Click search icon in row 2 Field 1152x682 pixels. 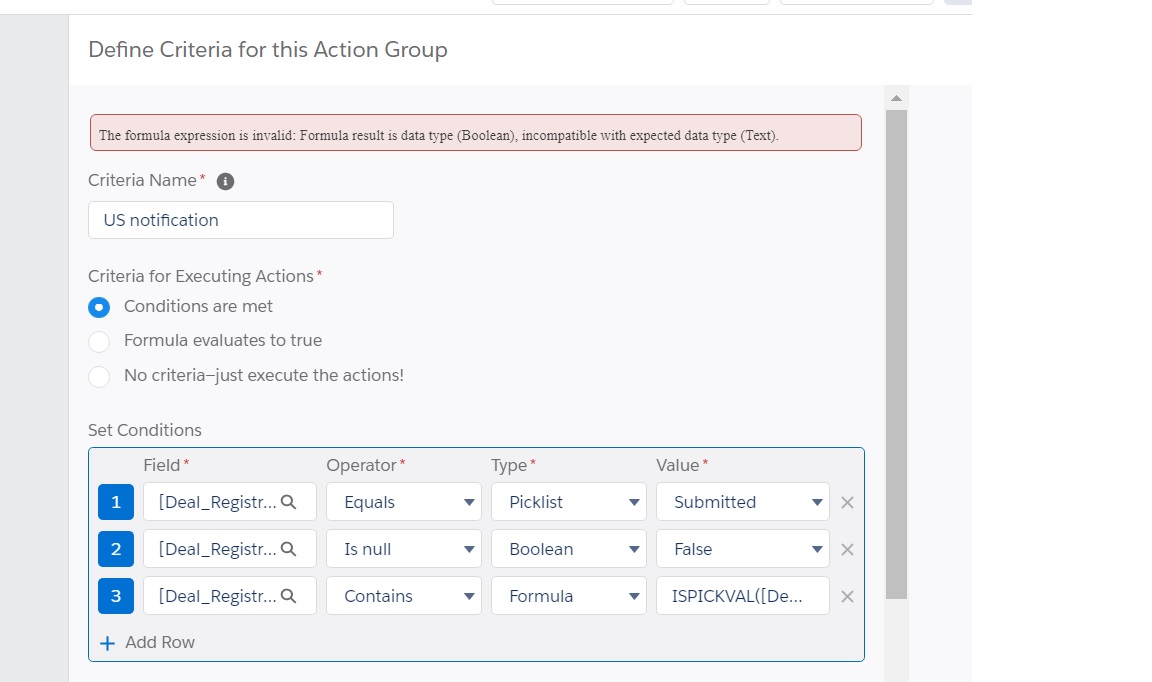289,549
